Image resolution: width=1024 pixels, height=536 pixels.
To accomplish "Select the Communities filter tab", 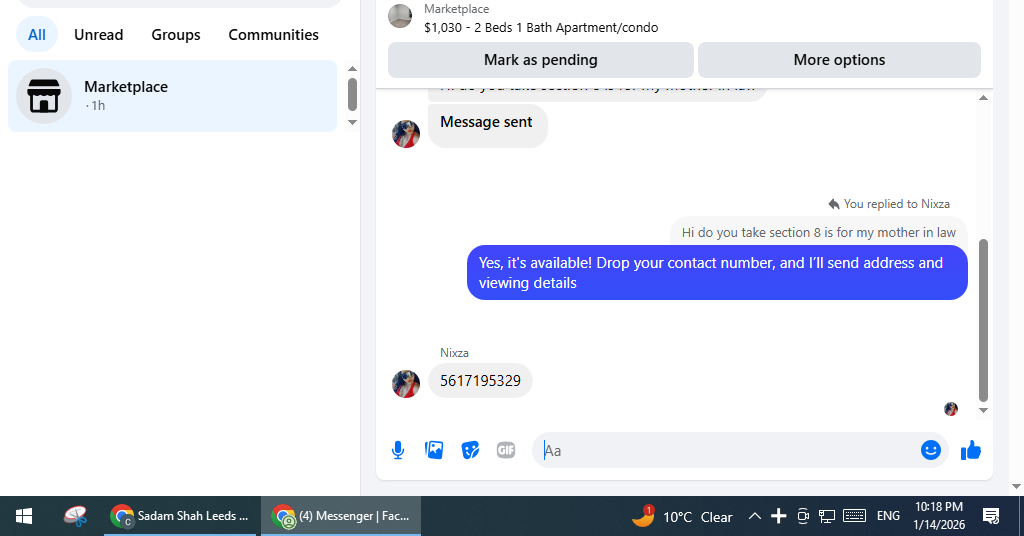I will point(274,35).
